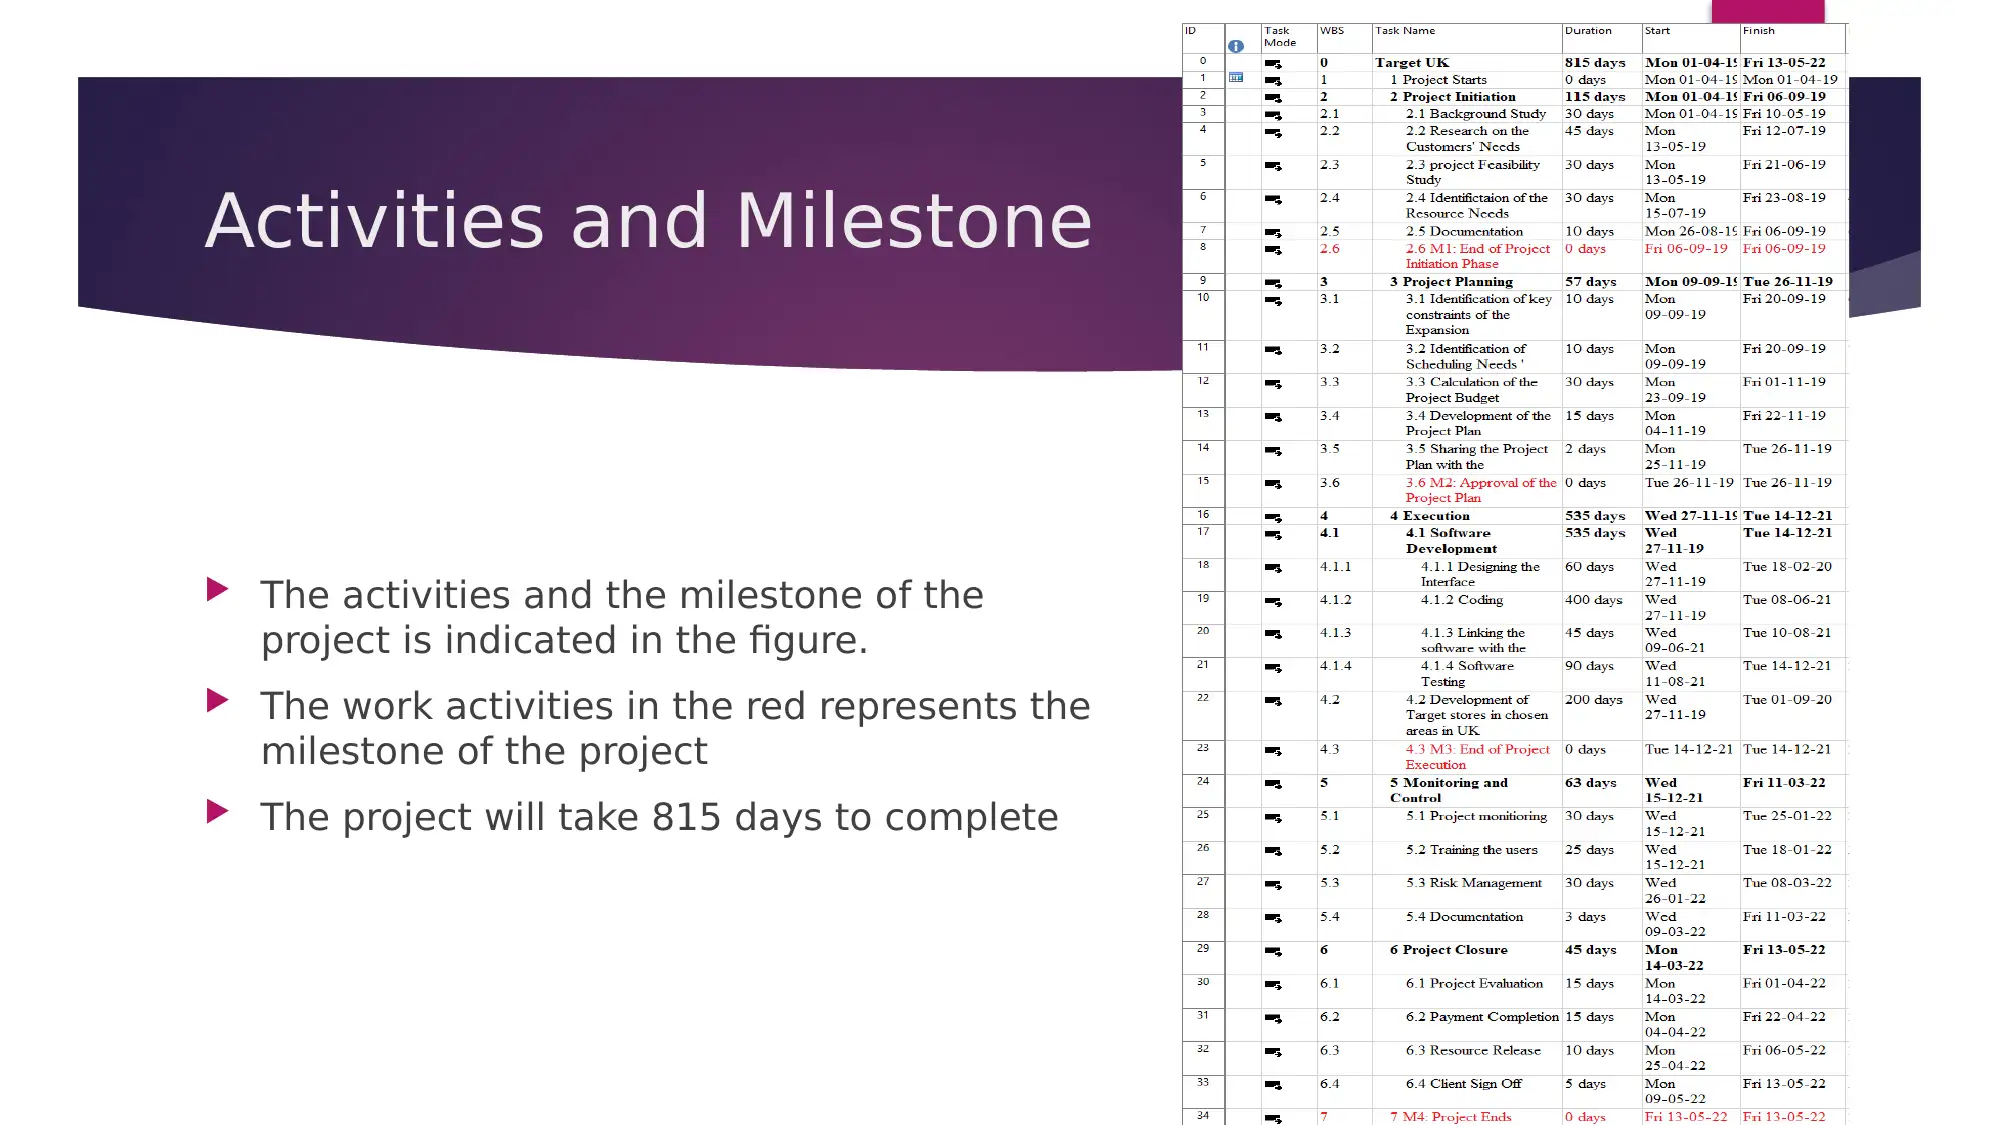Select the Task Mode column header
The width and height of the screenshot is (2001, 1125).
[x=1288, y=38]
